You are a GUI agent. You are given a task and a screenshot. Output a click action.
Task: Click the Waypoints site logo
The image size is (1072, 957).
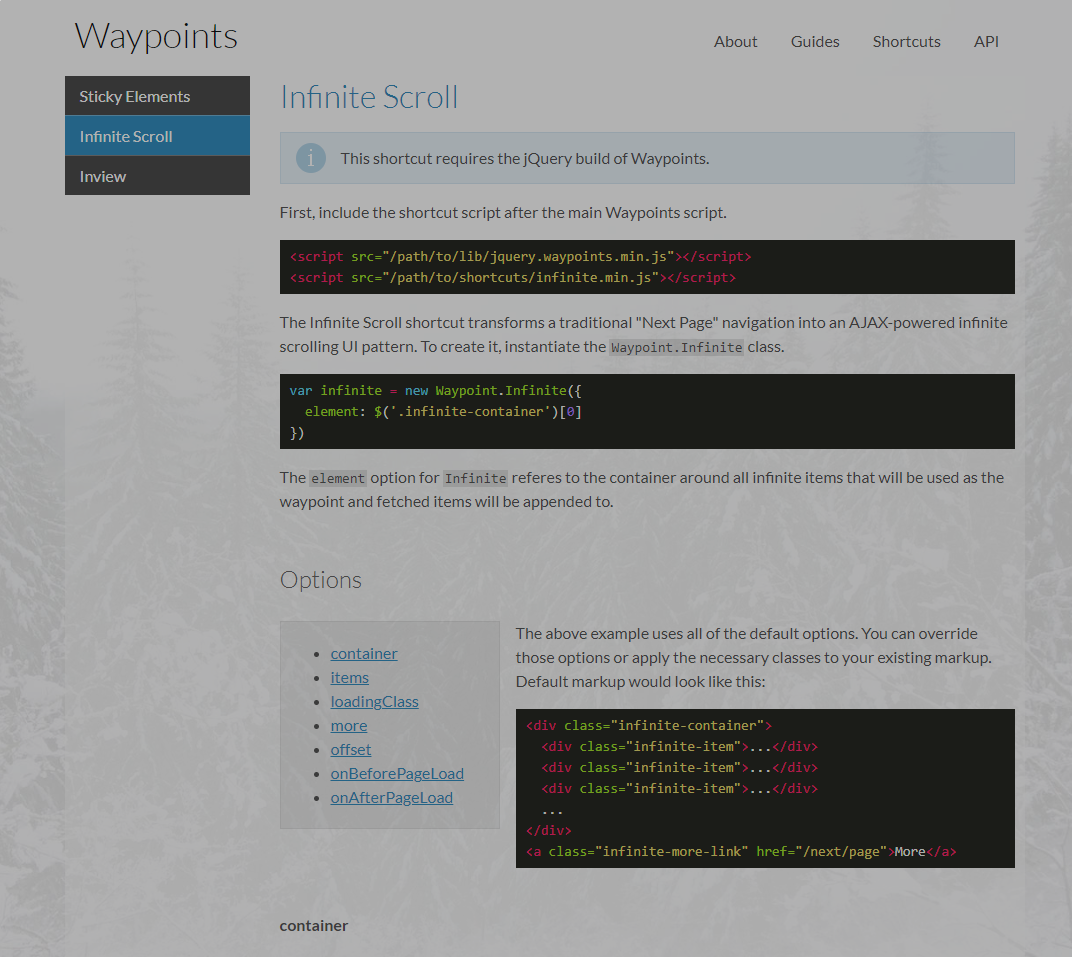pyautogui.click(x=156, y=36)
